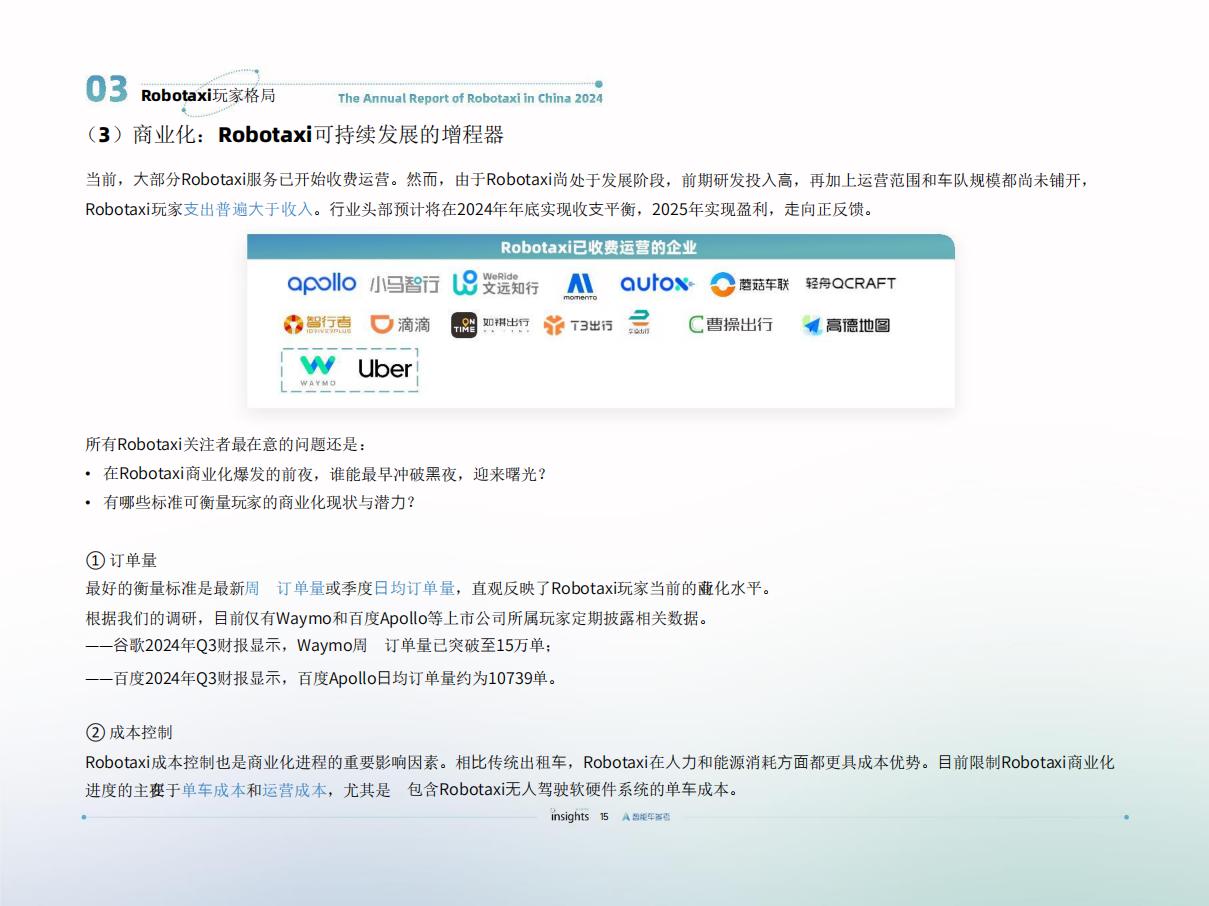Select the 蘑菇车联 logo
The image size is (1209, 906).
point(750,285)
